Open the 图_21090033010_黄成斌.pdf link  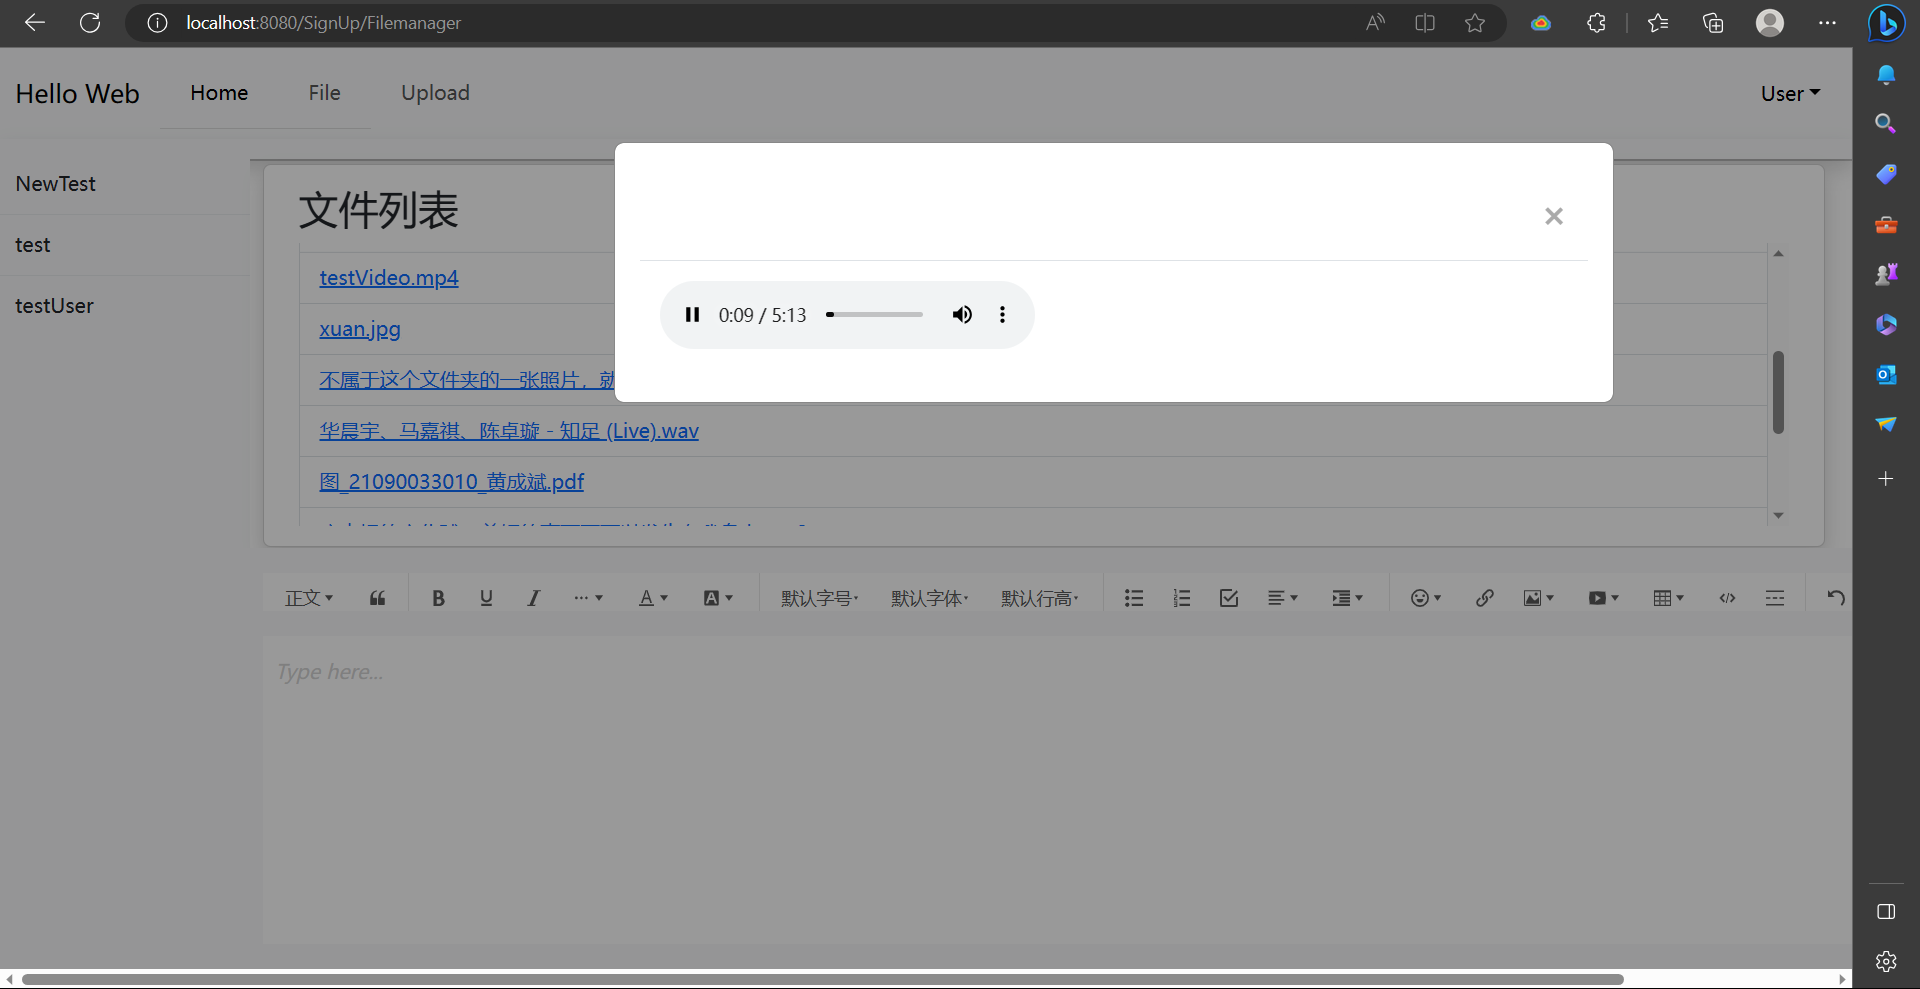point(451,482)
